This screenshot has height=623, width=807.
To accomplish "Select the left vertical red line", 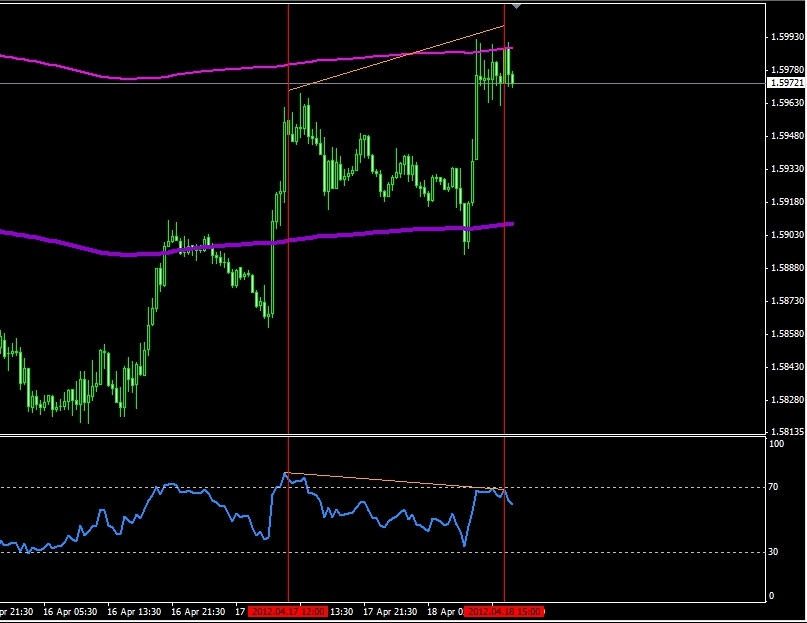I will pyautogui.click(x=290, y=300).
